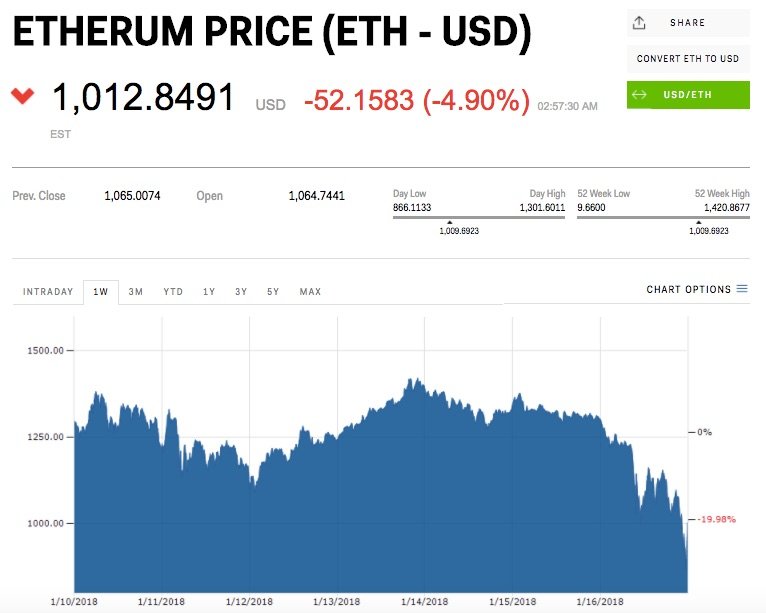
Task: Select the MAX chart range
Action: 310,292
